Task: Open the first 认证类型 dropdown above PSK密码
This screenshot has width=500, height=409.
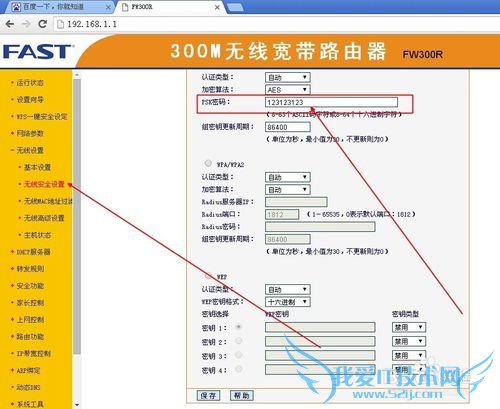Action: (288, 77)
